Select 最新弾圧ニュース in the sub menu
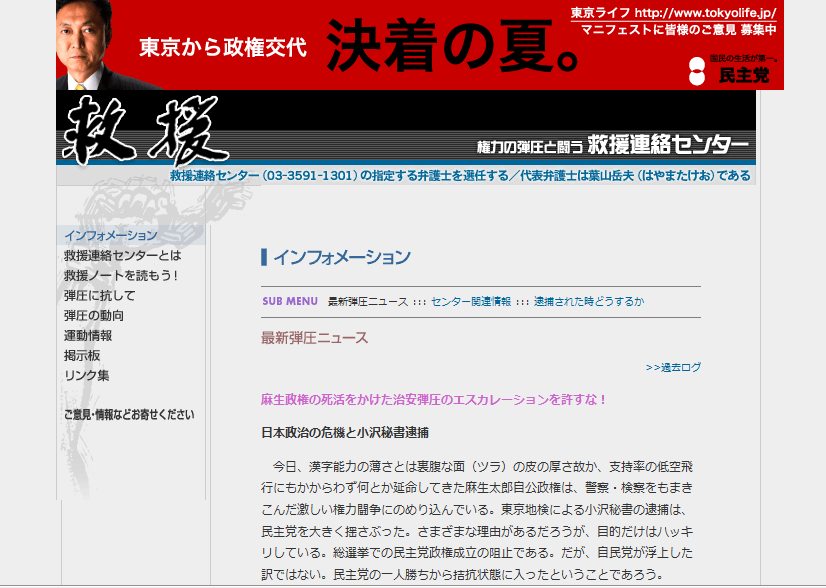The image size is (826, 588). tap(368, 301)
